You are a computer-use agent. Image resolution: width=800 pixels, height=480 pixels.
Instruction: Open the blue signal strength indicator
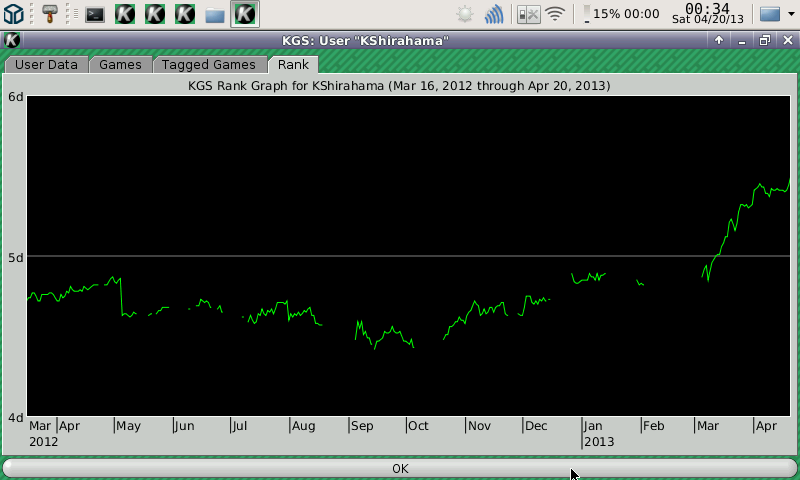point(494,14)
